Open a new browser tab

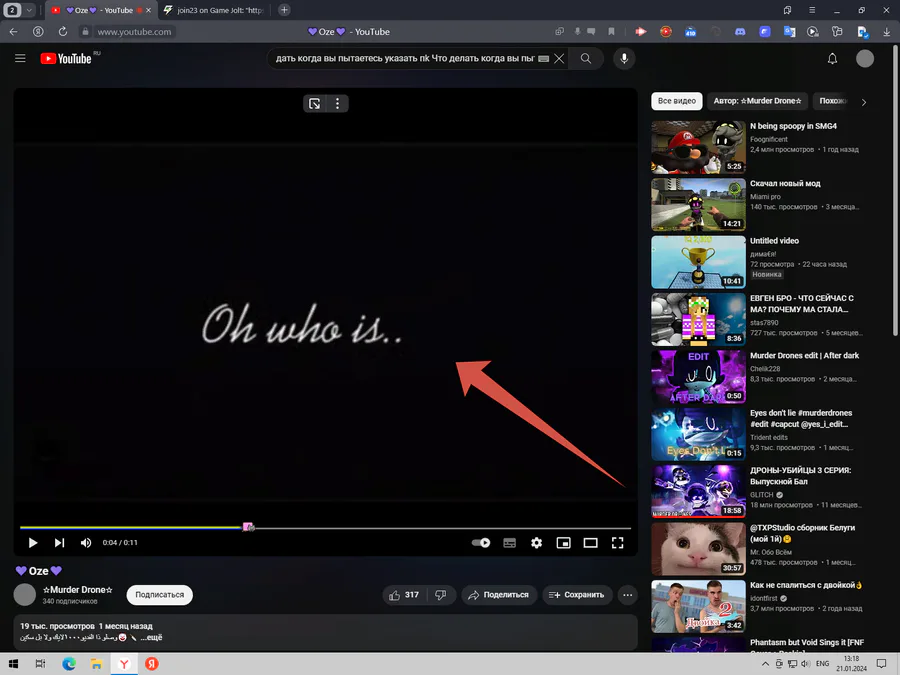(x=284, y=10)
